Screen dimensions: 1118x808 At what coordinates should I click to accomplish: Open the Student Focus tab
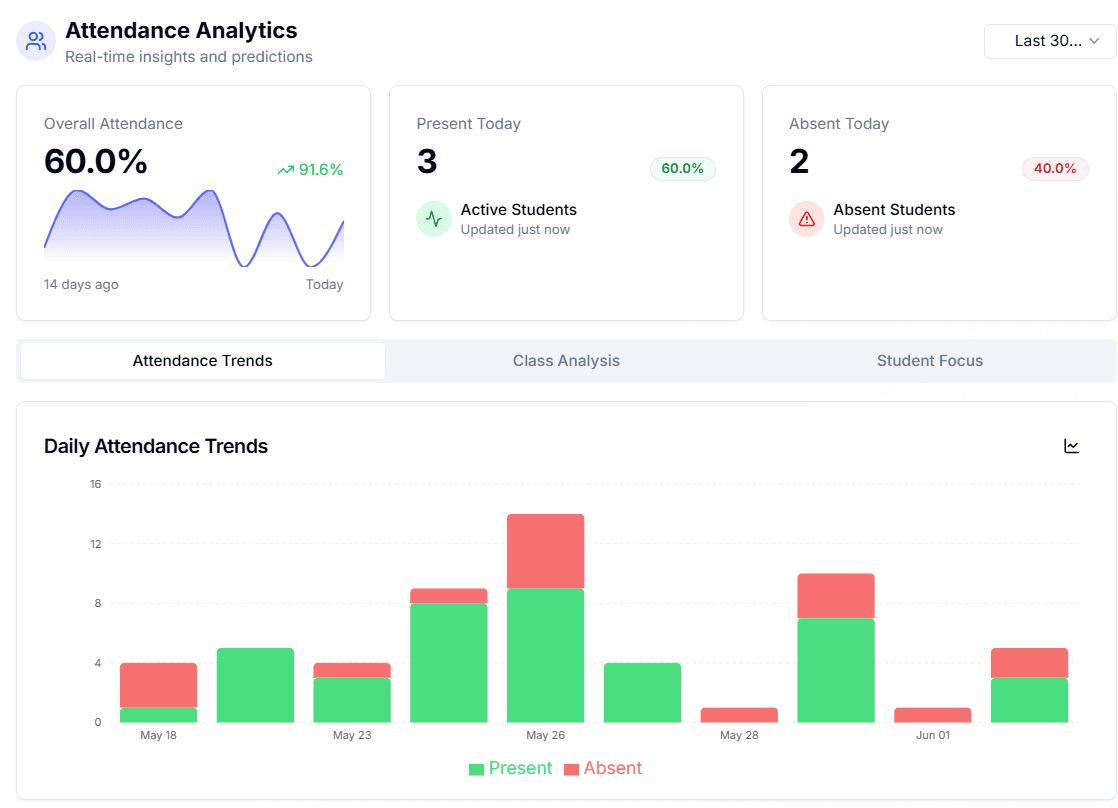929,361
